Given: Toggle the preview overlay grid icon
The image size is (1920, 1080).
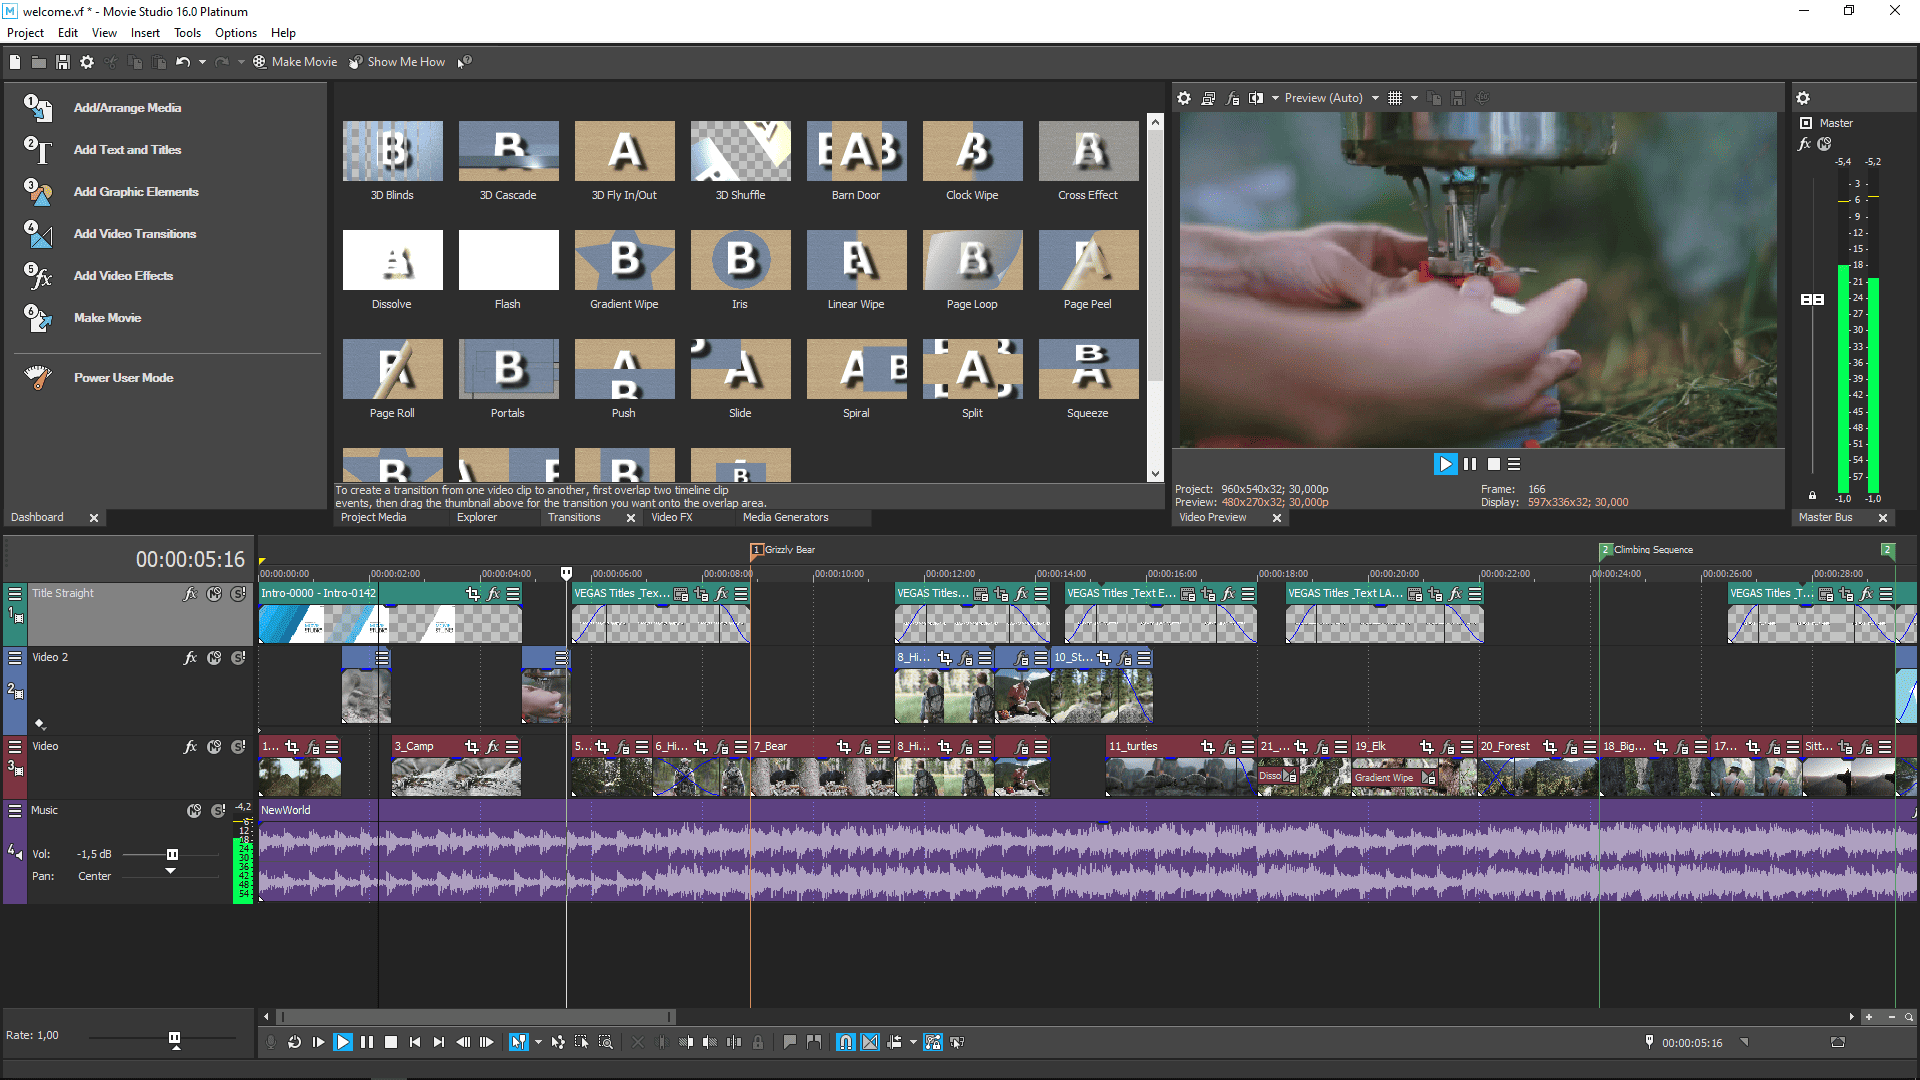Looking at the screenshot, I should (1395, 98).
